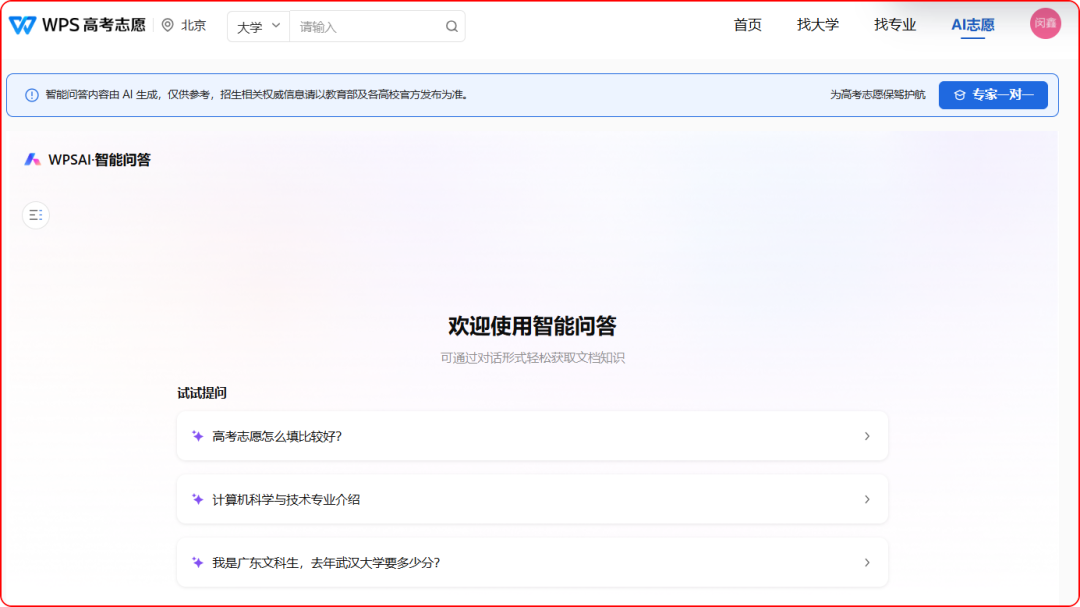Ask 计算机科学与技术专业介绍 suggestion

tap(532, 500)
